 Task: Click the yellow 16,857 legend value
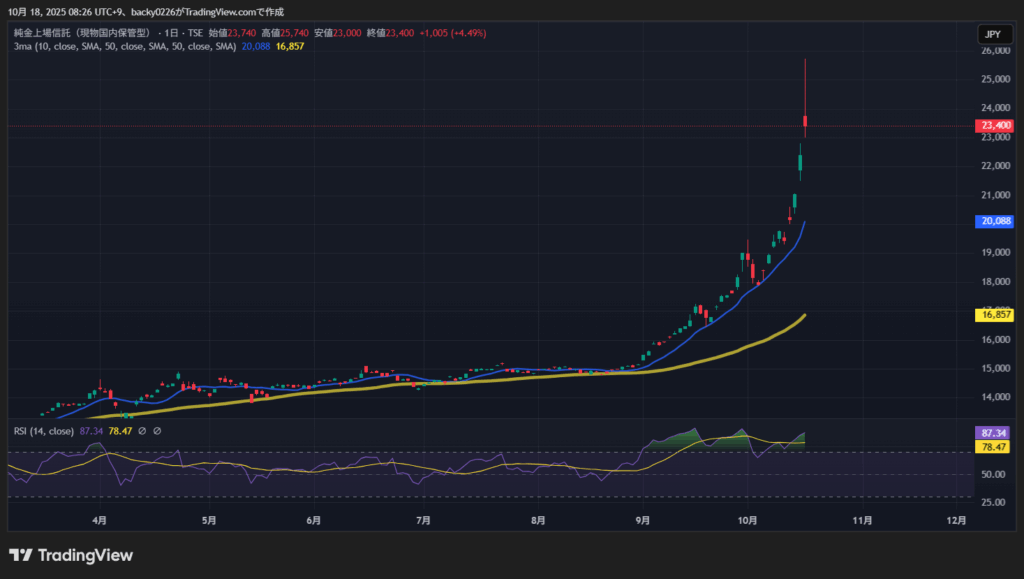290,46
